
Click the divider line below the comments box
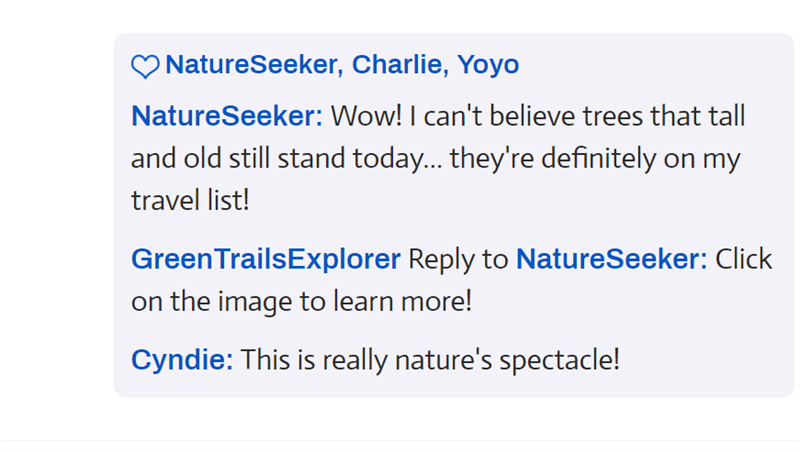400,440
